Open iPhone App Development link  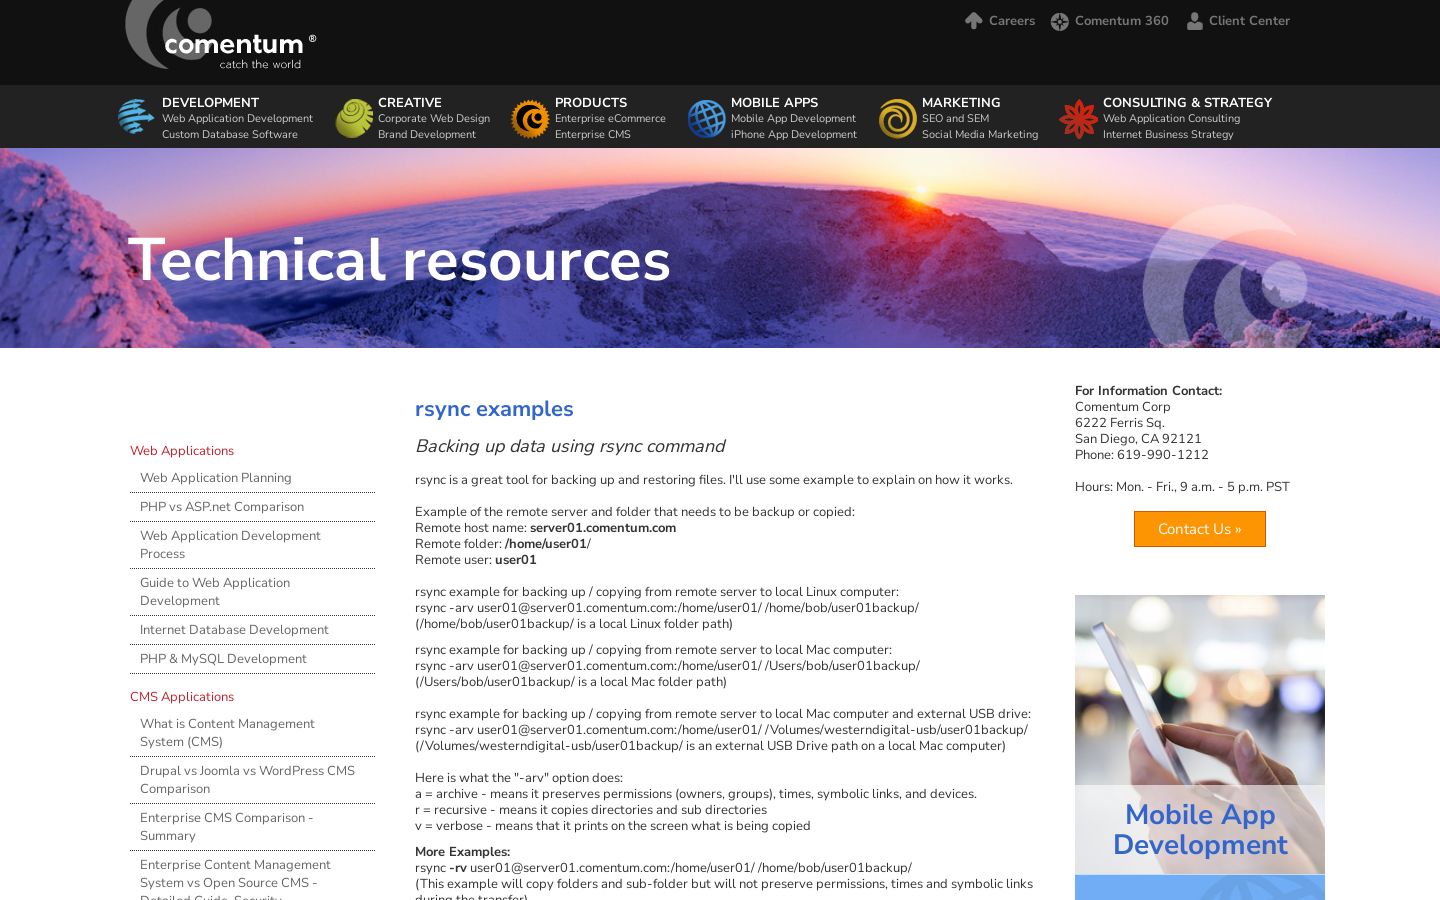pyautogui.click(x=794, y=135)
